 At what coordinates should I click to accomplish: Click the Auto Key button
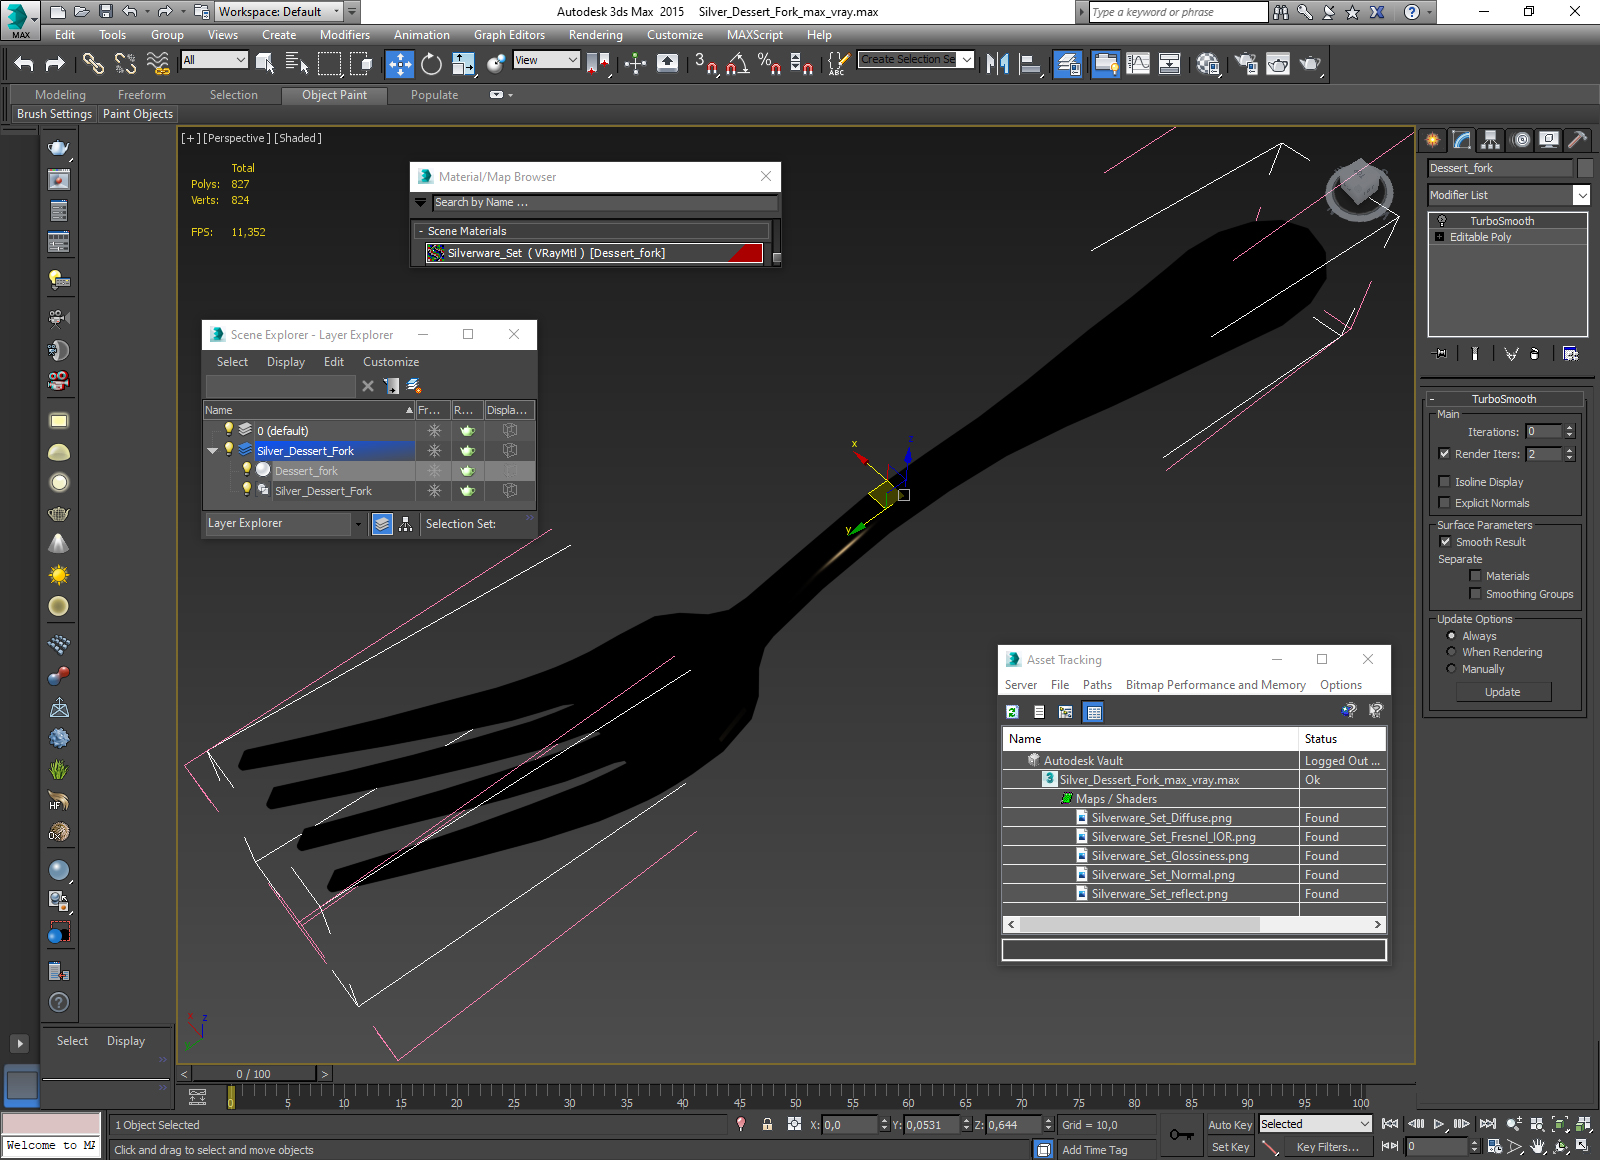1229,1125
